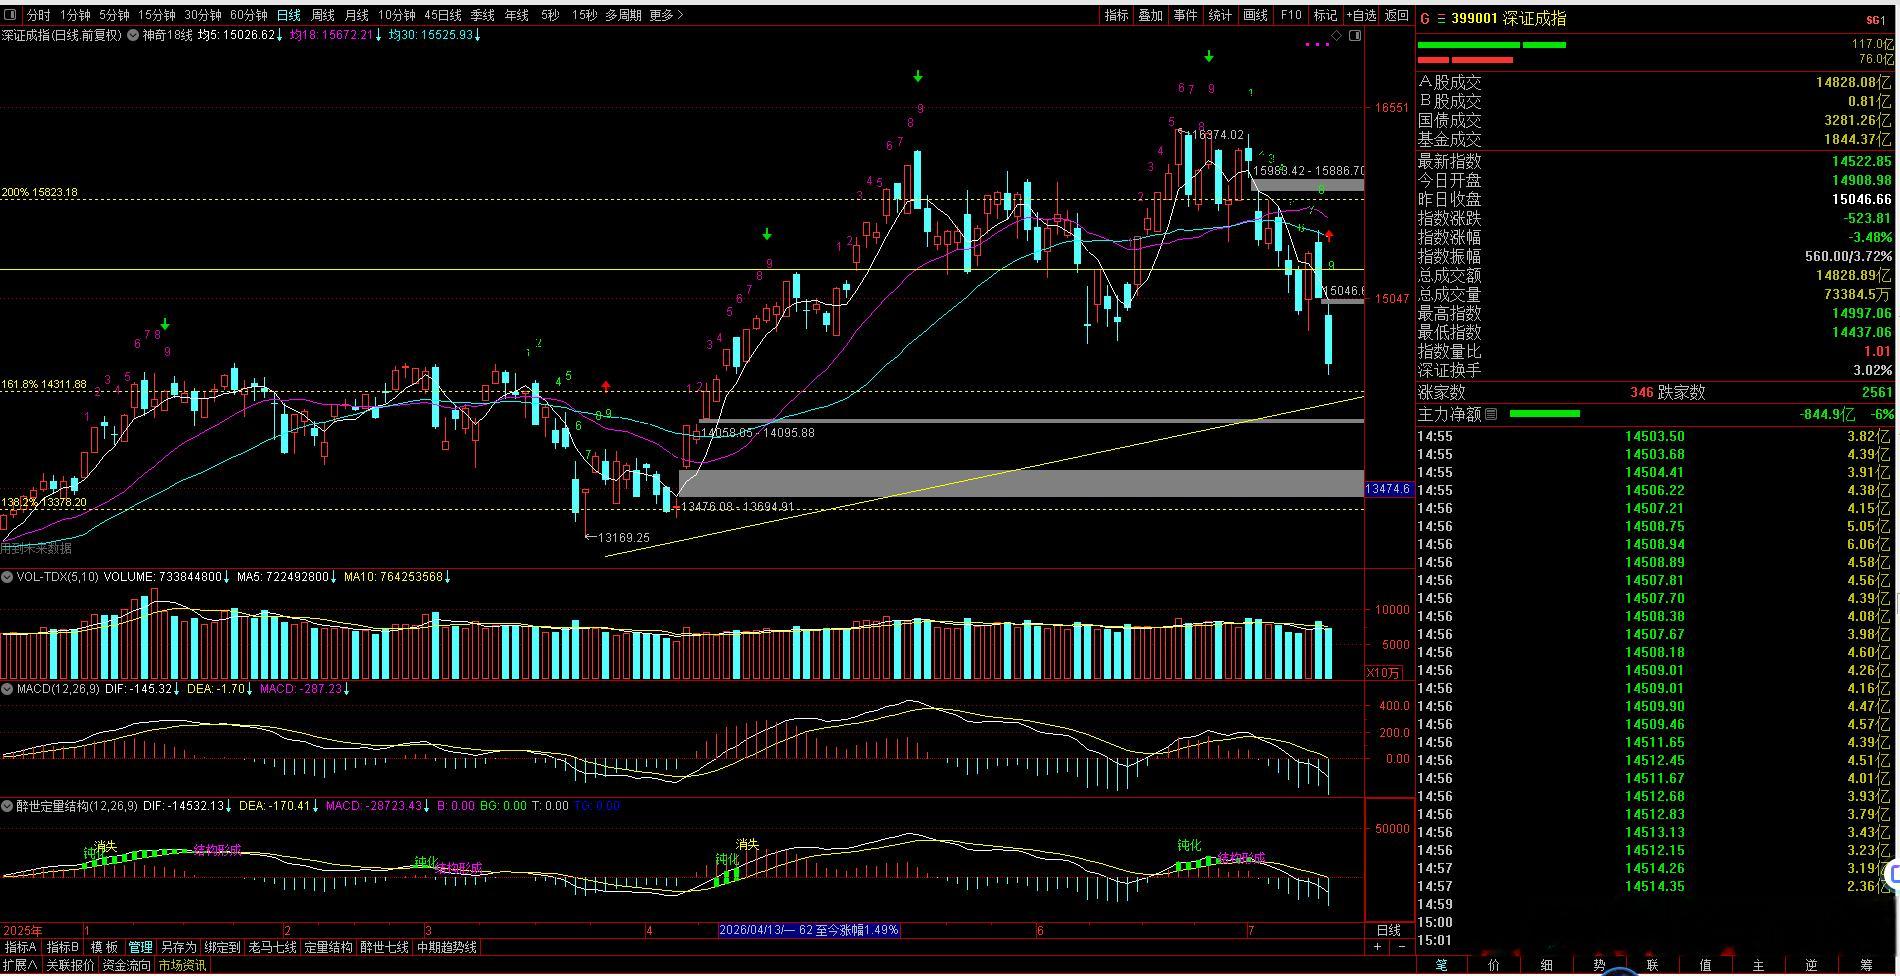Open the 标记 mark menu
The image size is (1900, 976).
coord(1325,15)
